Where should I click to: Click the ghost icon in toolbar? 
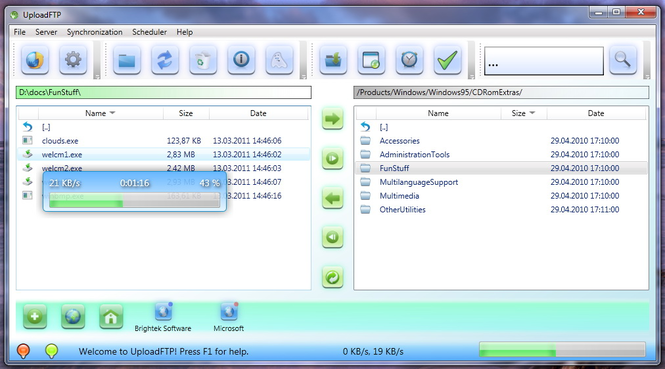tap(279, 60)
